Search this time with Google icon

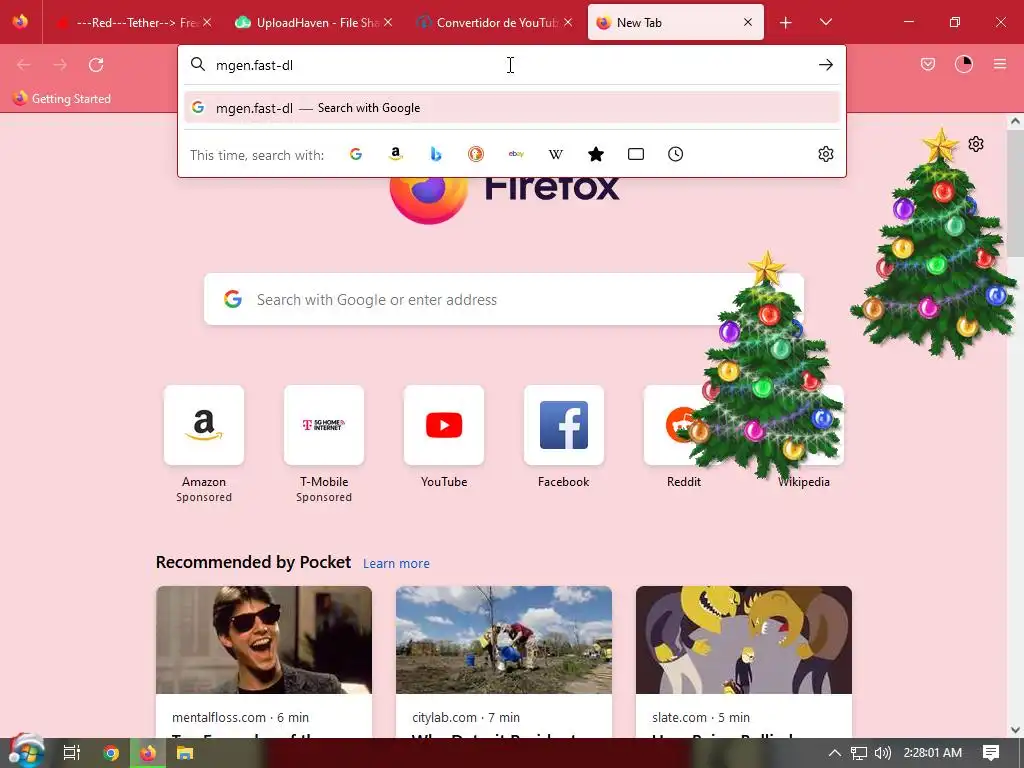pos(356,154)
